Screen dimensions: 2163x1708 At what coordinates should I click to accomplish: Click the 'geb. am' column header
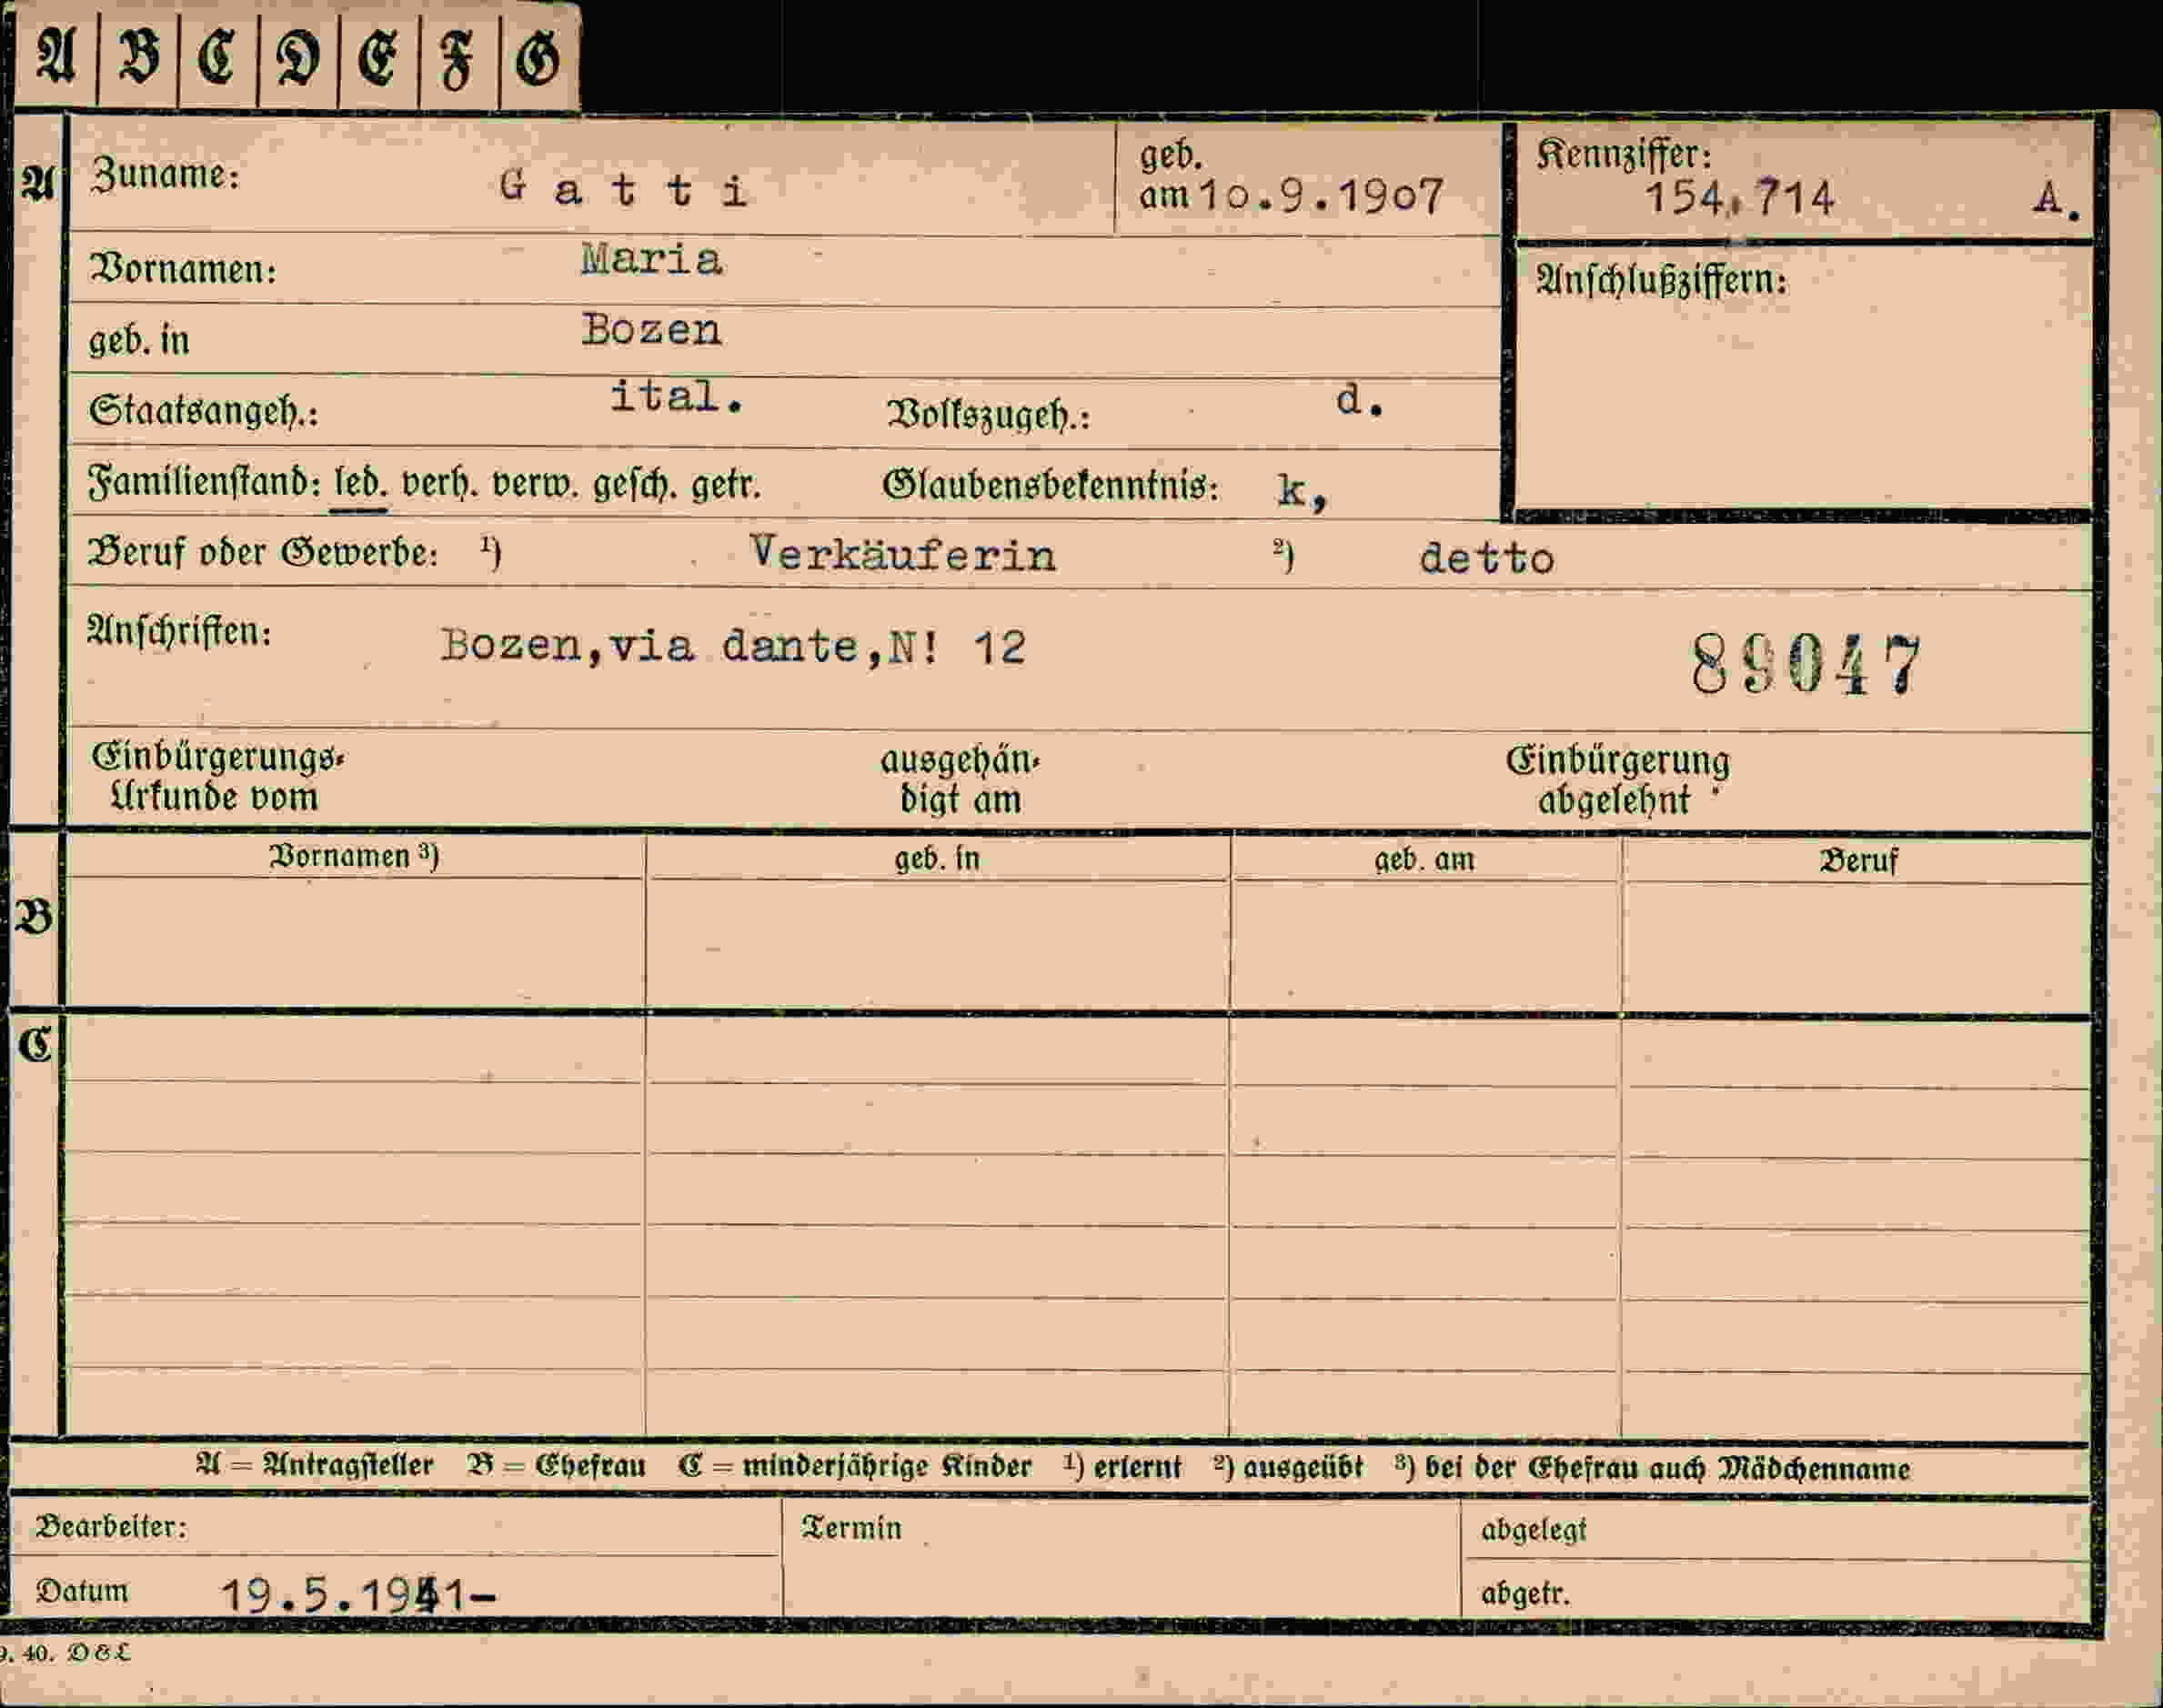click(x=1424, y=859)
